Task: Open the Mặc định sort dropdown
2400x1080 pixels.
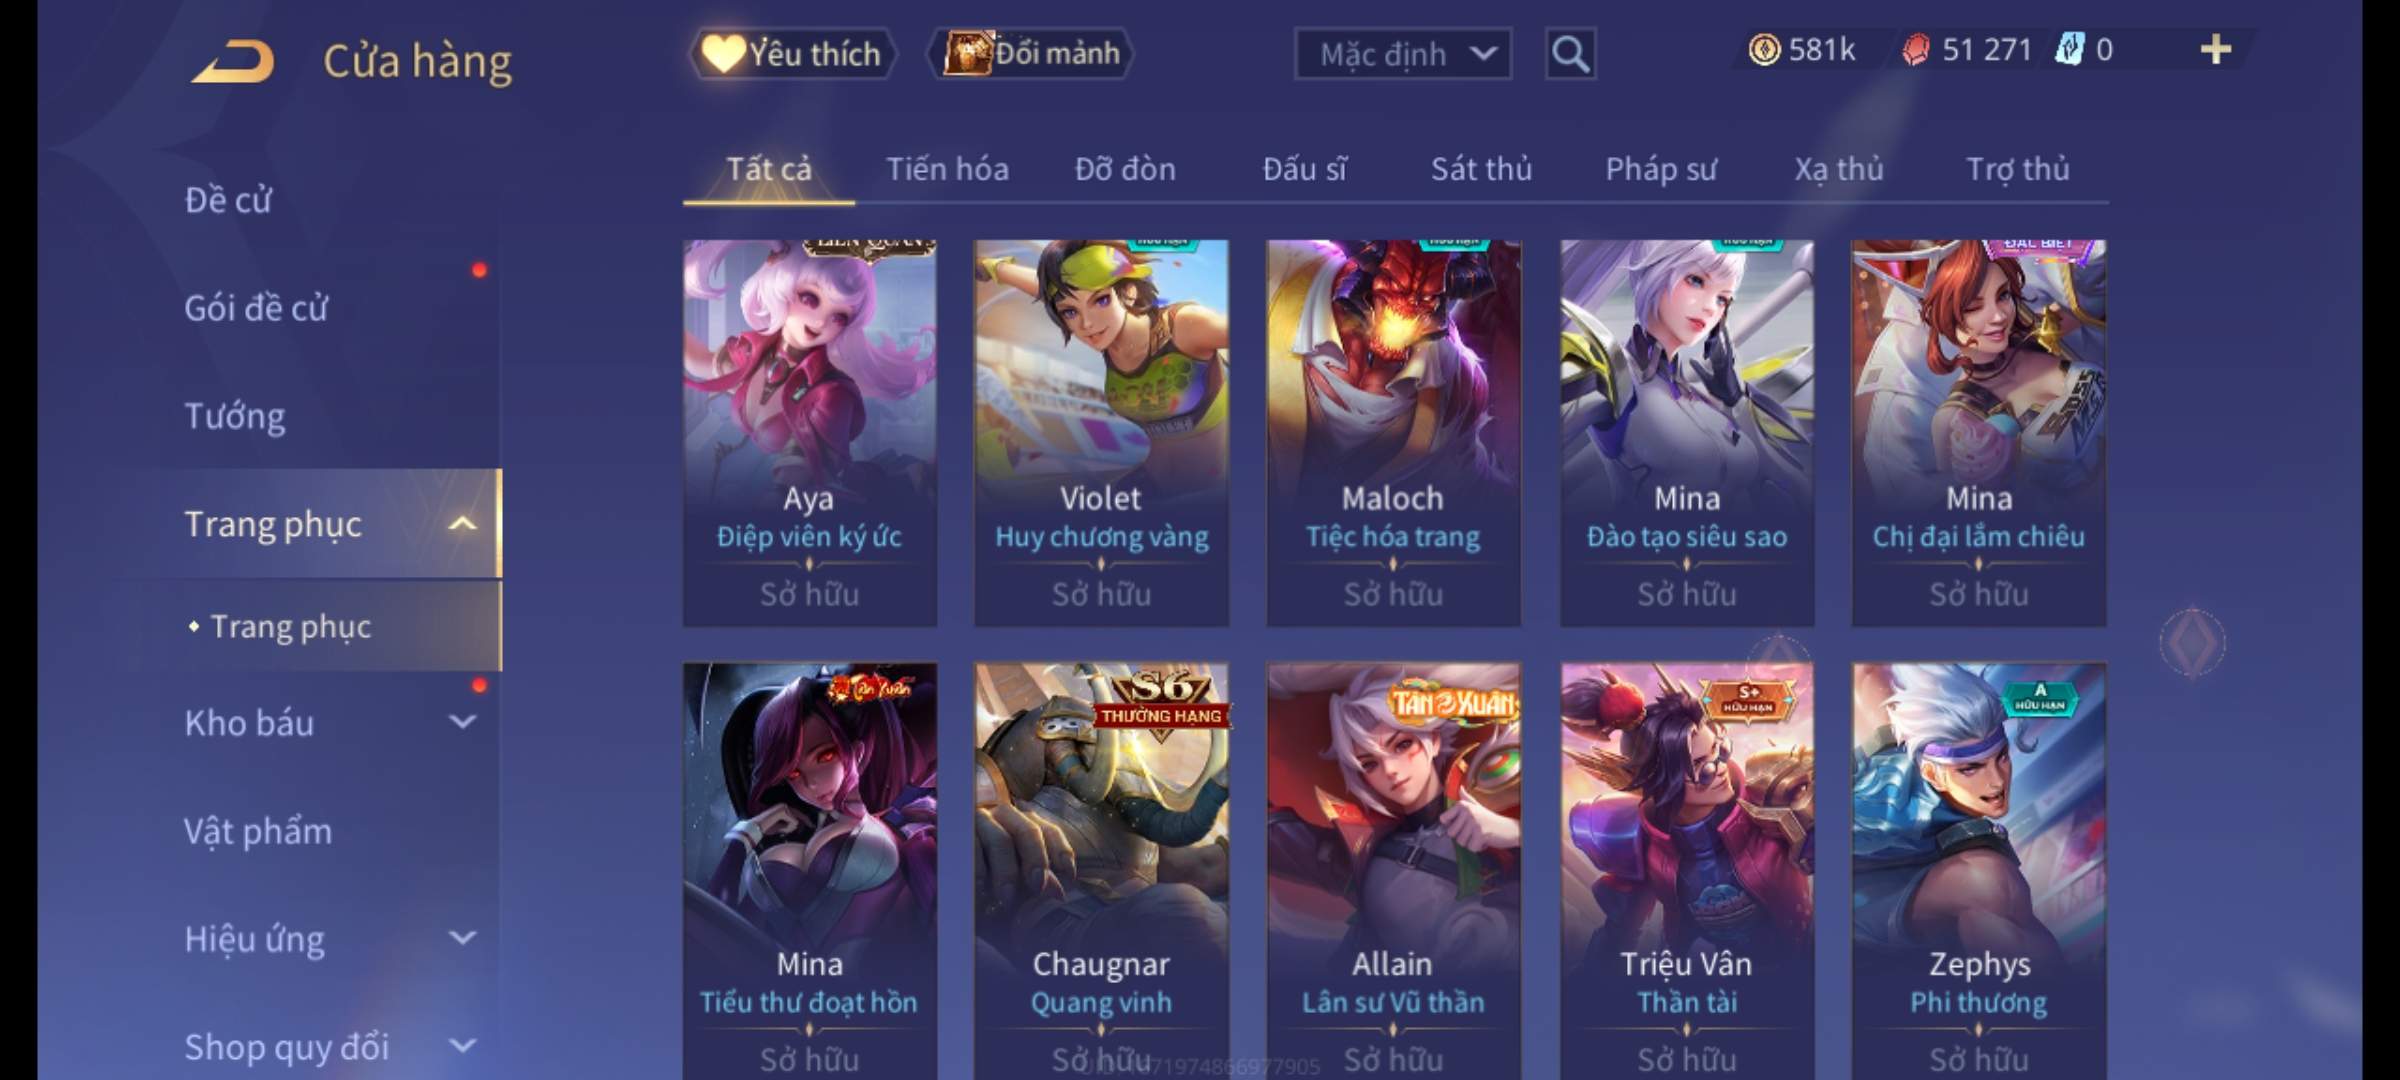Action: [x=1403, y=54]
